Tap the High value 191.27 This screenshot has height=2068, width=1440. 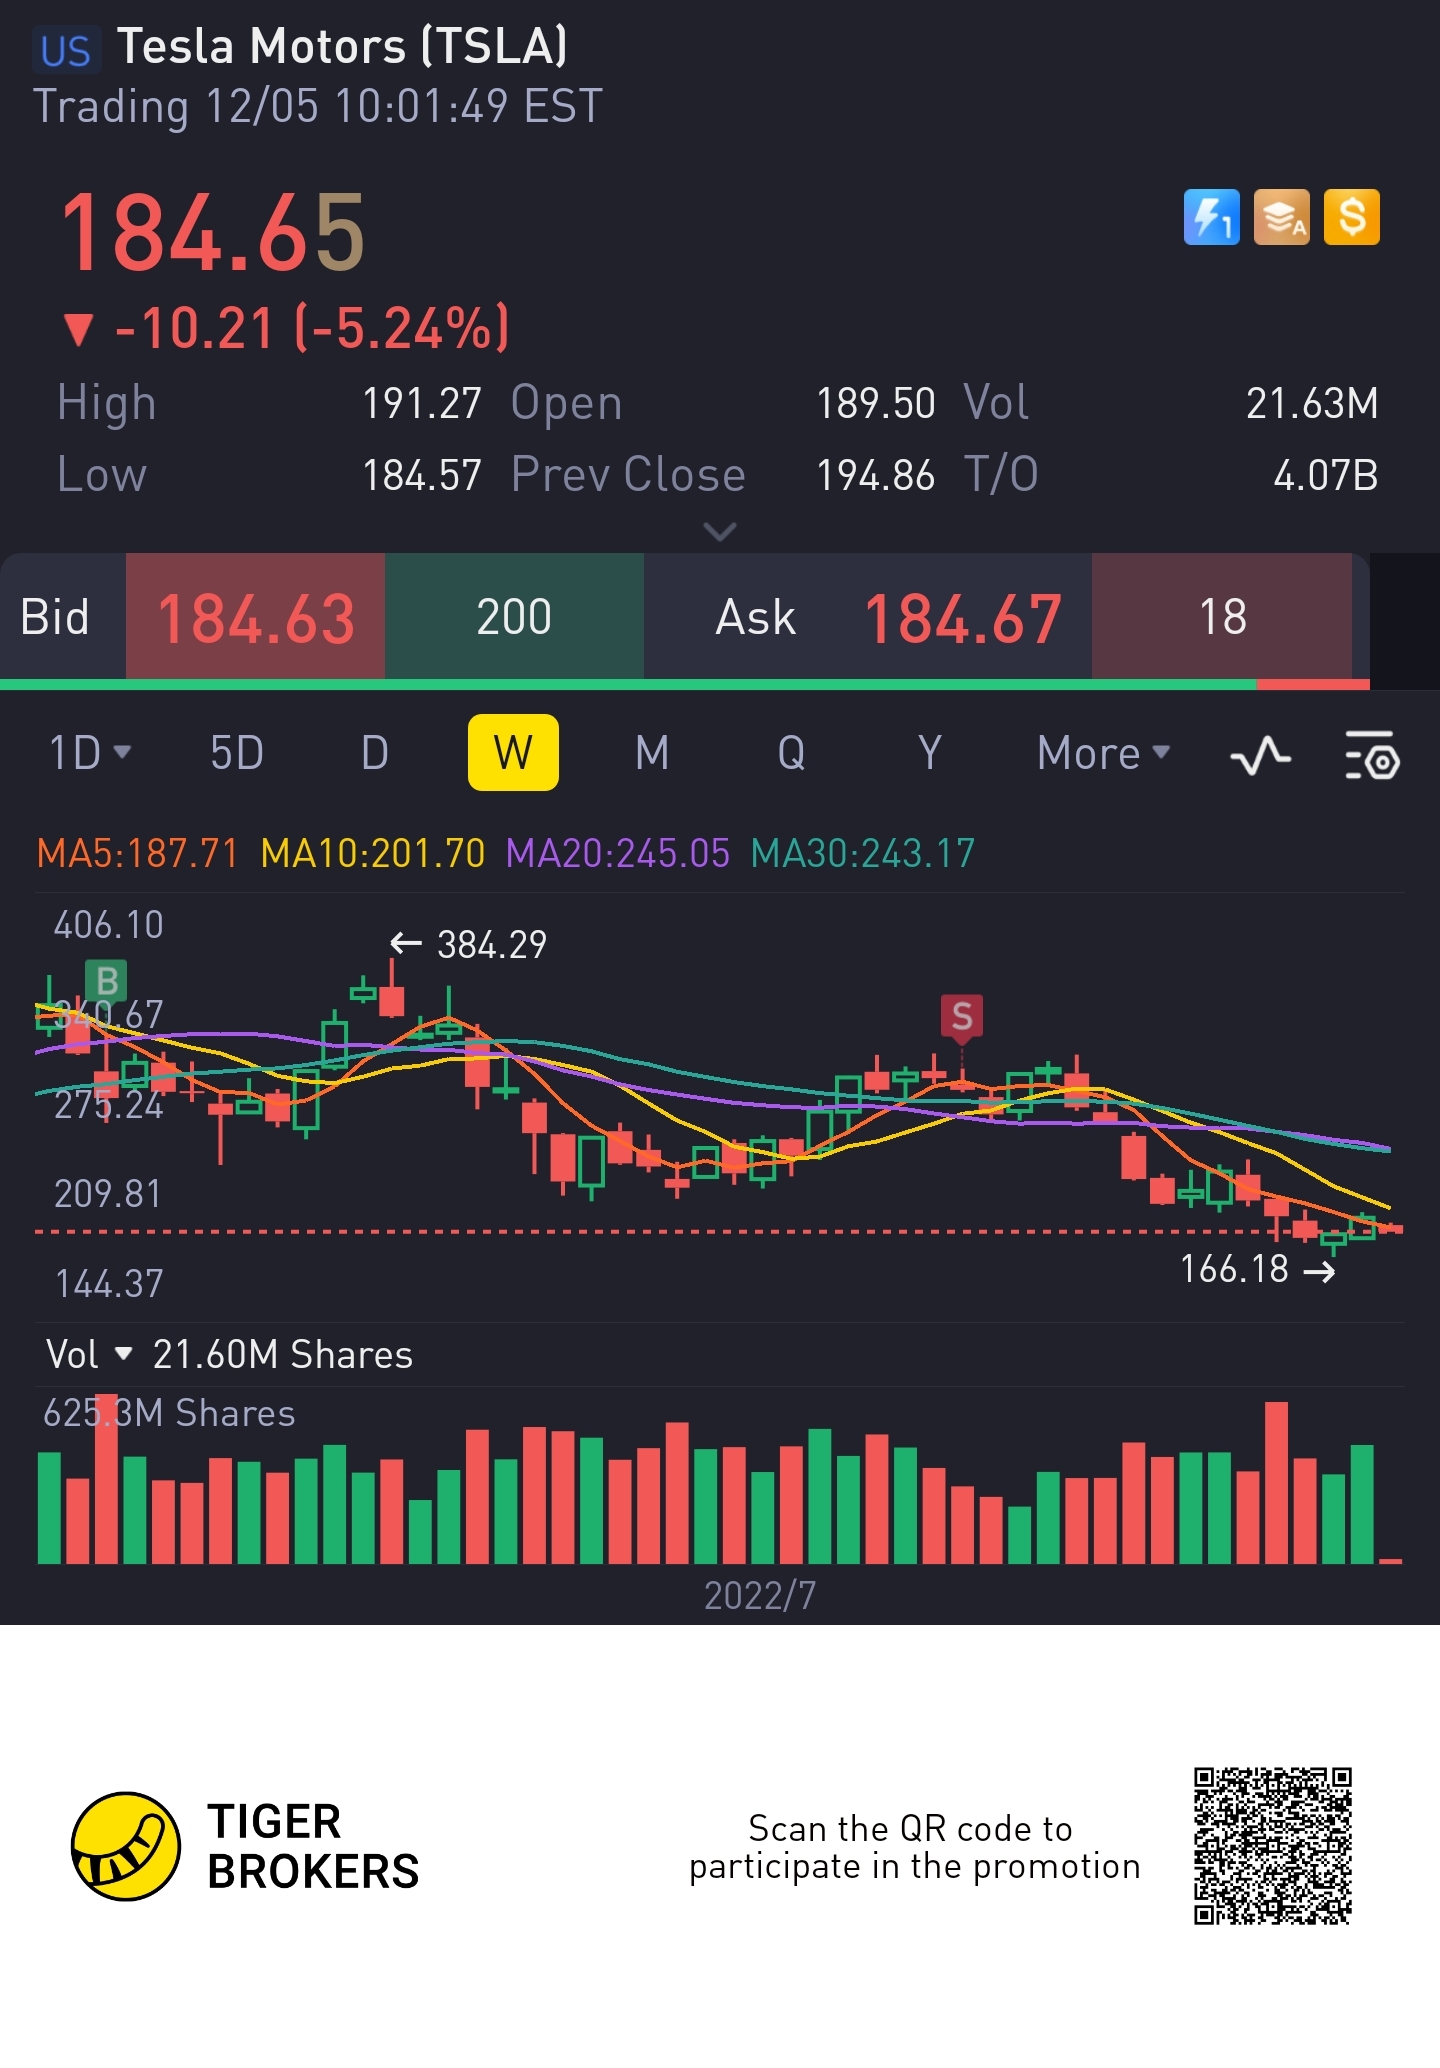[422, 404]
